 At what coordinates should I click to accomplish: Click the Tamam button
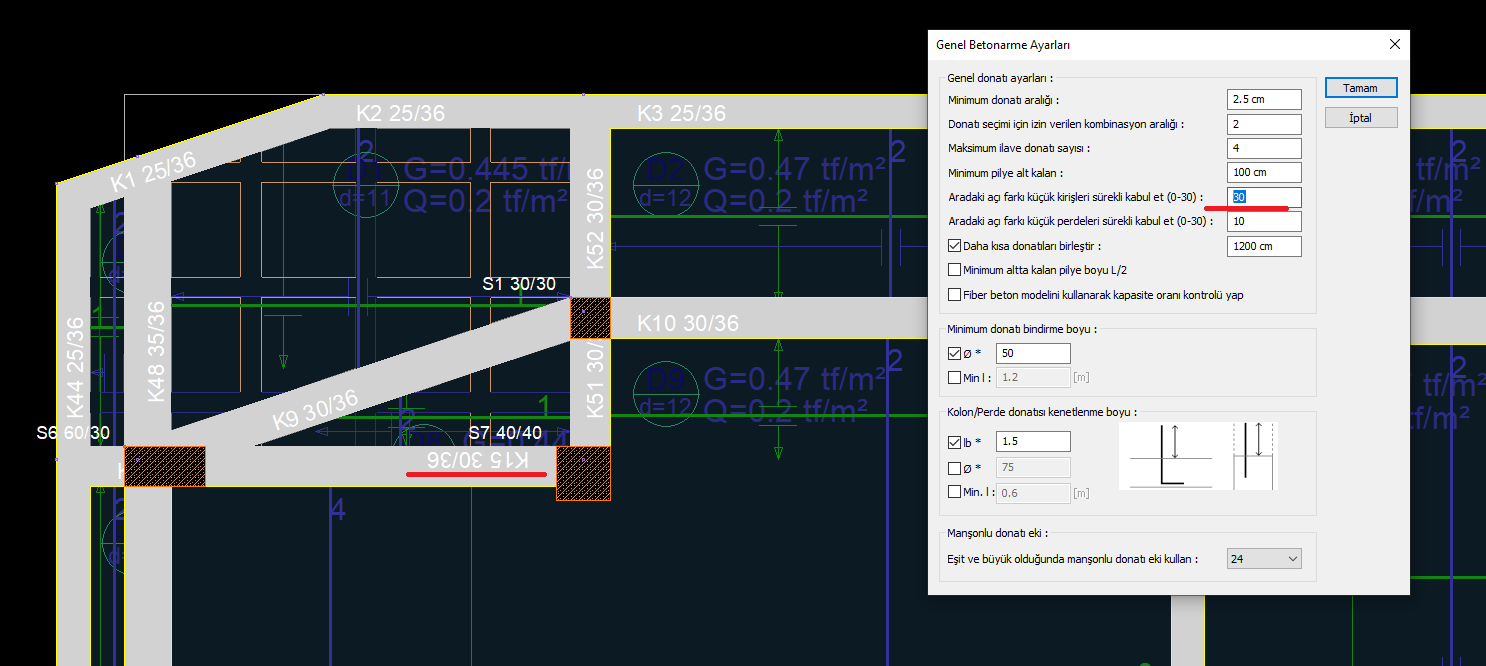click(x=1360, y=88)
